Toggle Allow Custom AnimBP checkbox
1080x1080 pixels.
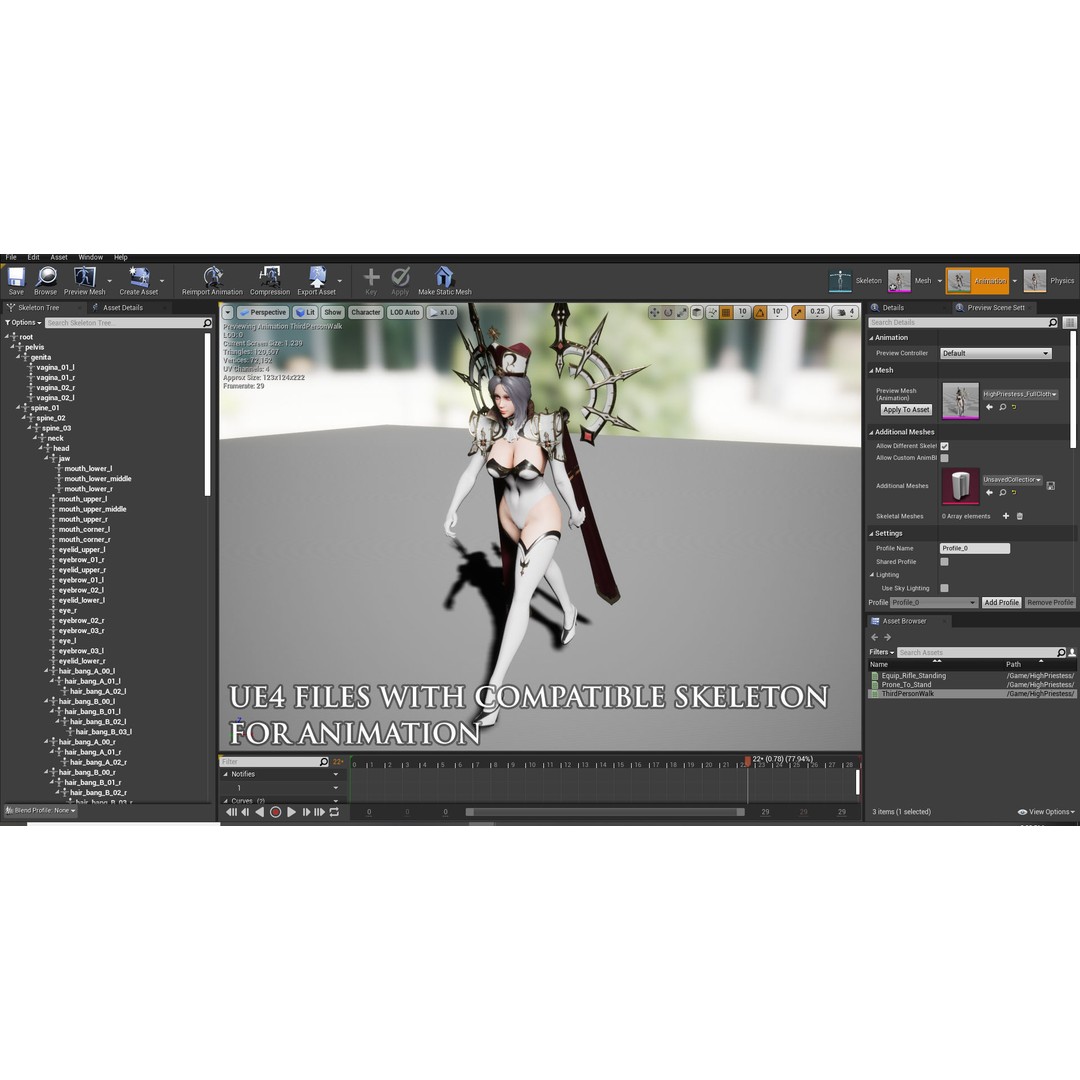[944, 458]
